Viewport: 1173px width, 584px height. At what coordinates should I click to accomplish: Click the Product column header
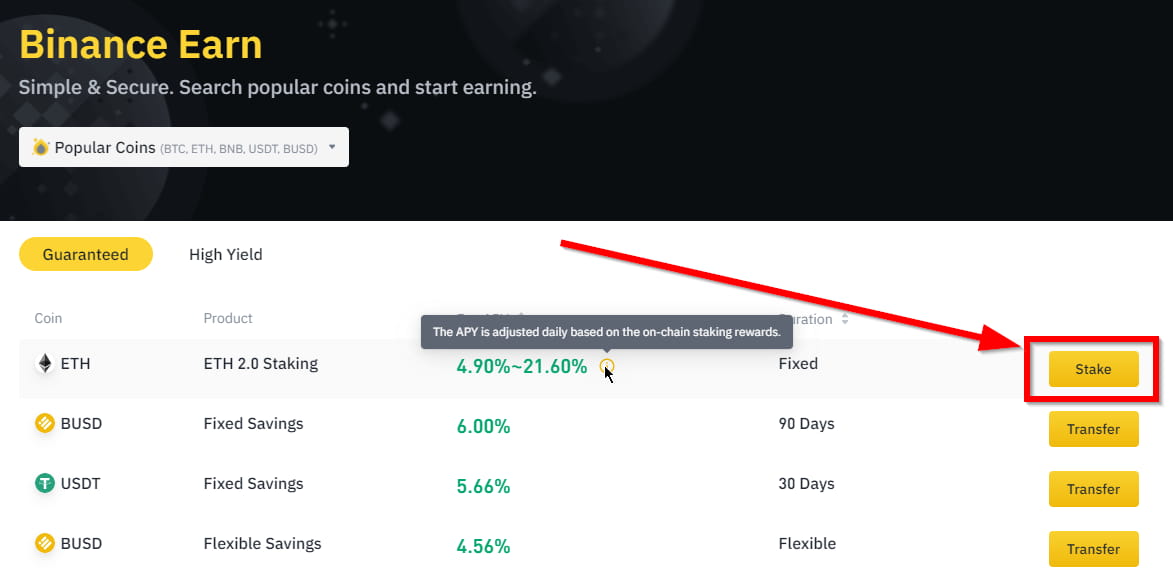tap(228, 319)
